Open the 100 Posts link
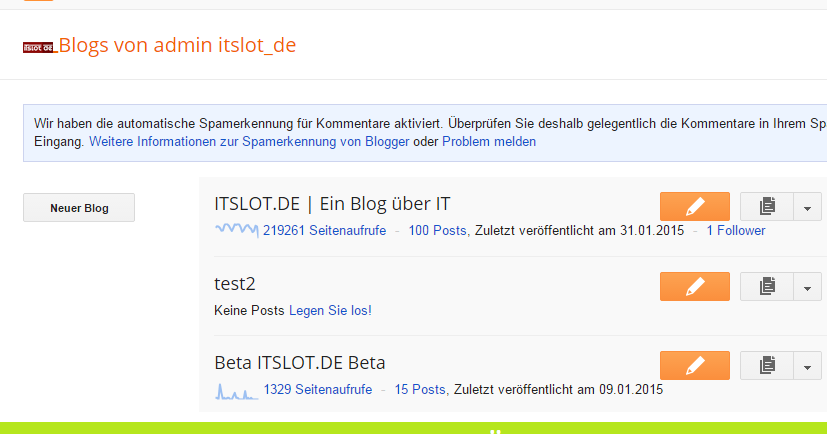This screenshot has height=434, width=827. (x=437, y=230)
